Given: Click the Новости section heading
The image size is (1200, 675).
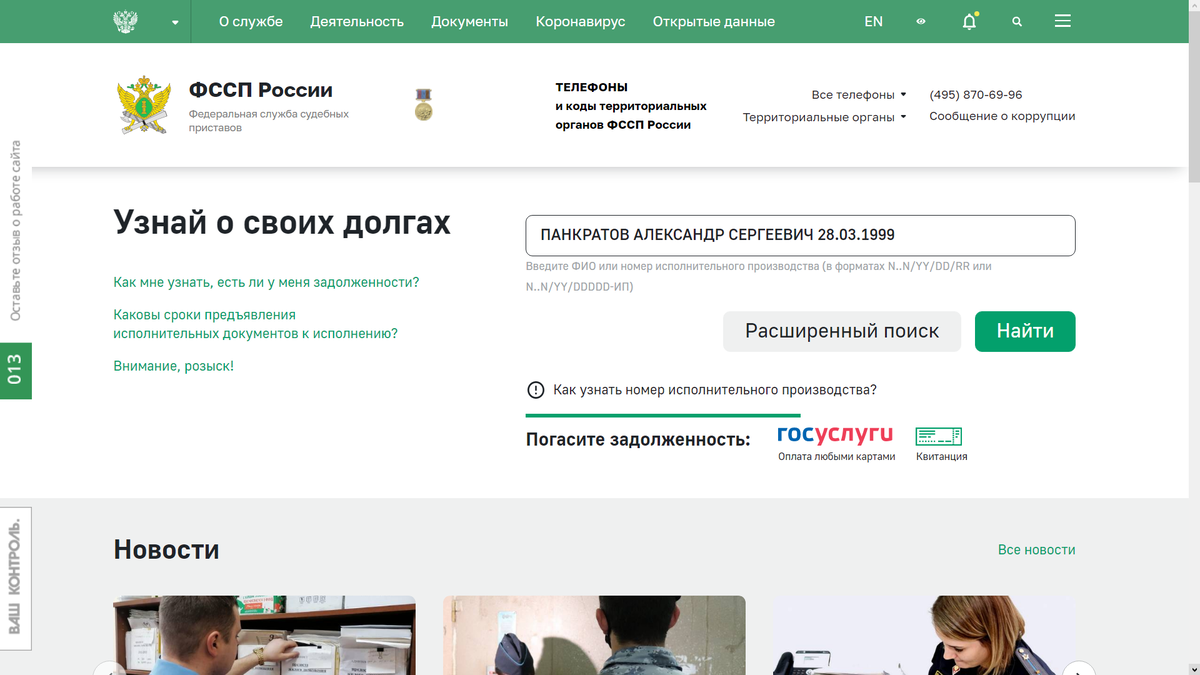Looking at the screenshot, I should [166, 549].
